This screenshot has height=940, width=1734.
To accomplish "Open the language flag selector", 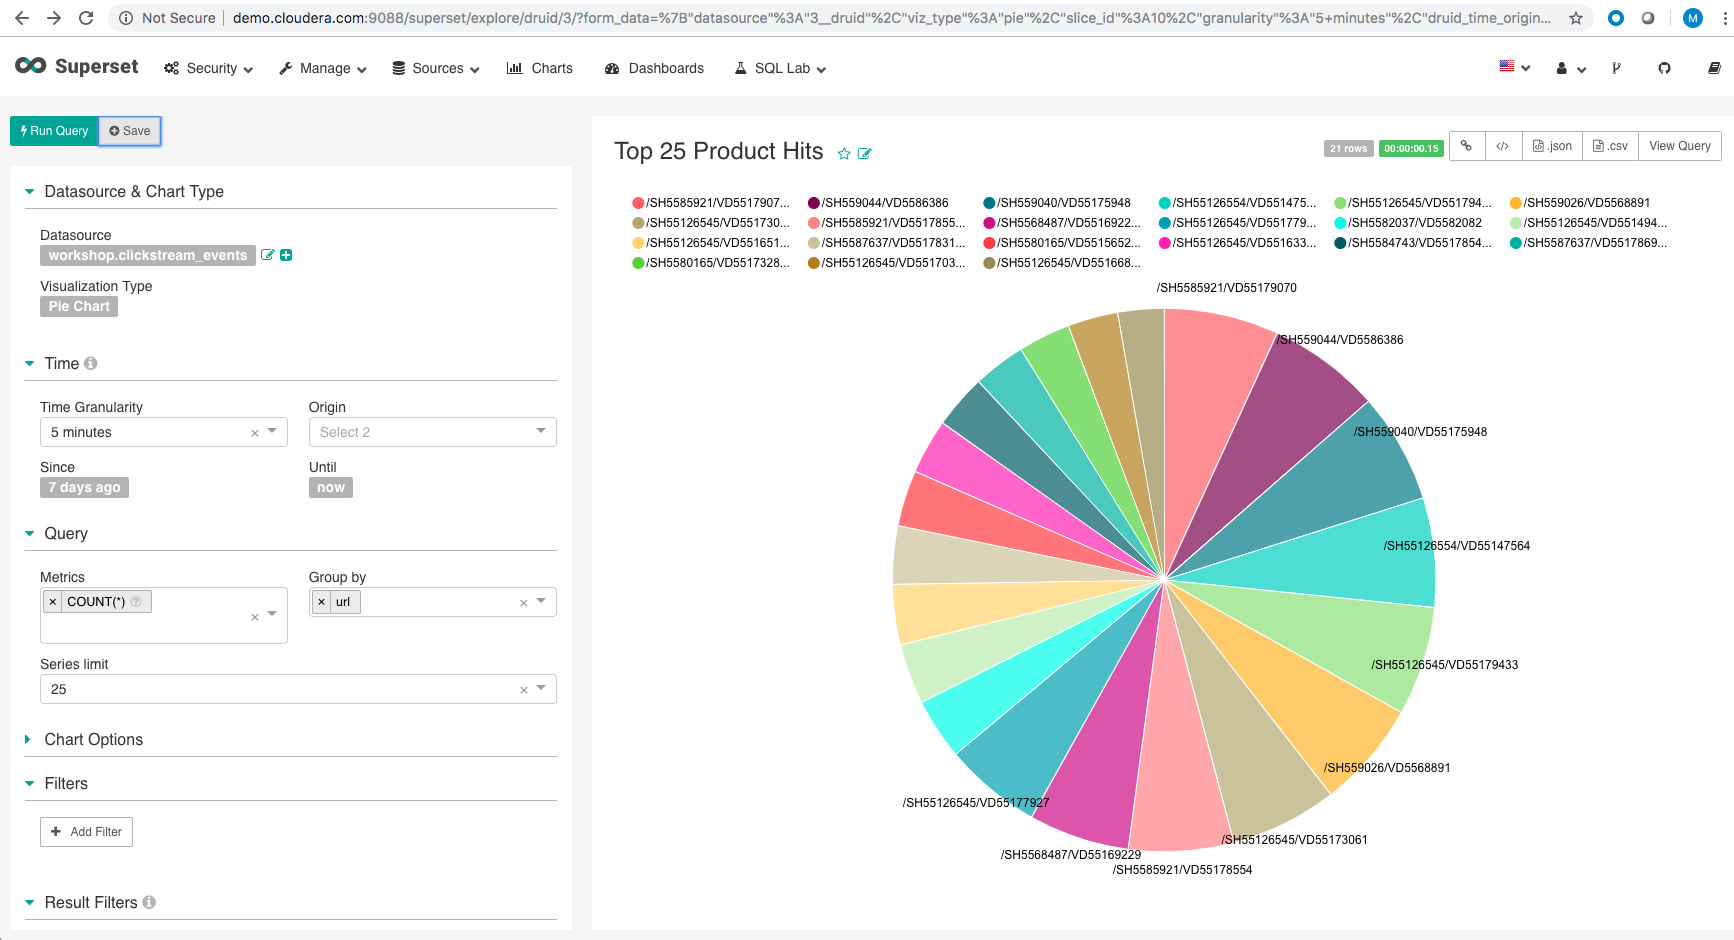I will [x=1514, y=67].
